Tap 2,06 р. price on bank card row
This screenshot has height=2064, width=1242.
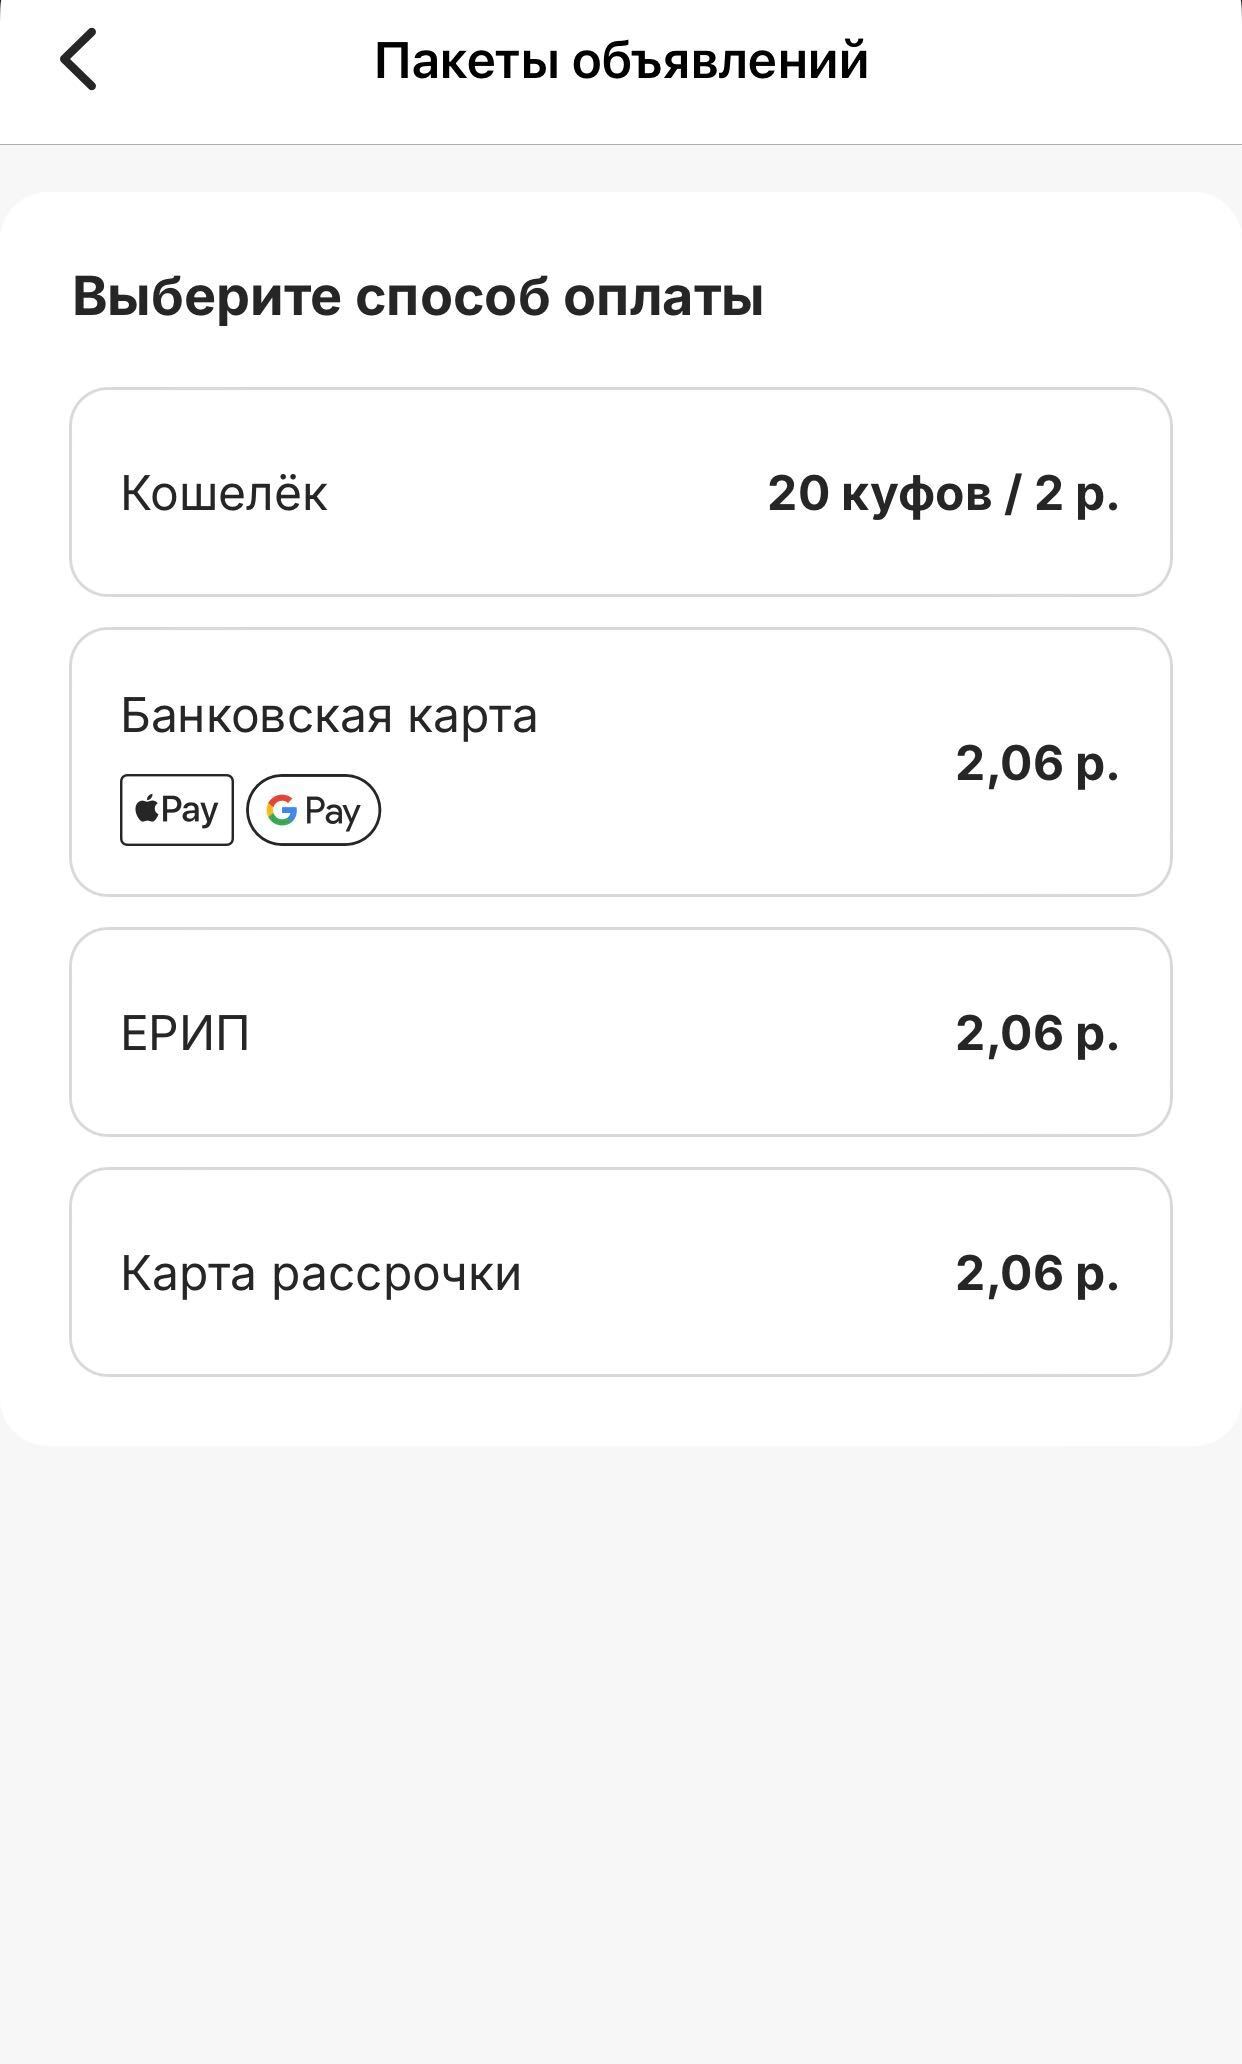click(1037, 764)
